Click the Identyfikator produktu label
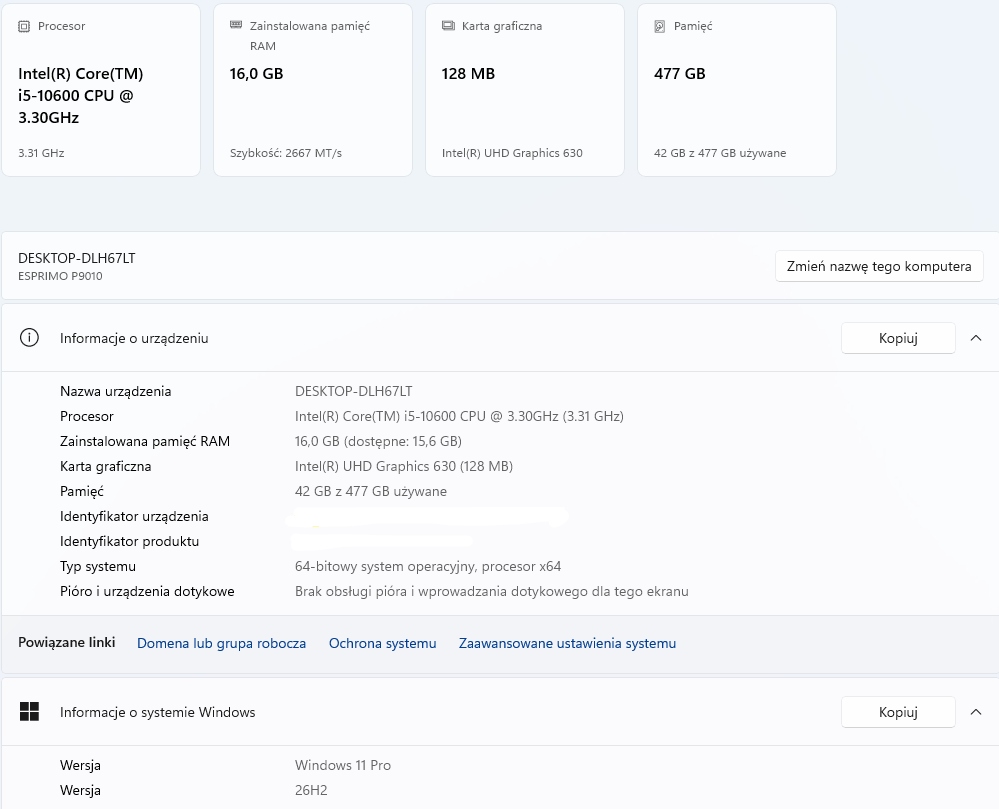Viewport: 999px width, 809px height. click(x=129, y=541)
